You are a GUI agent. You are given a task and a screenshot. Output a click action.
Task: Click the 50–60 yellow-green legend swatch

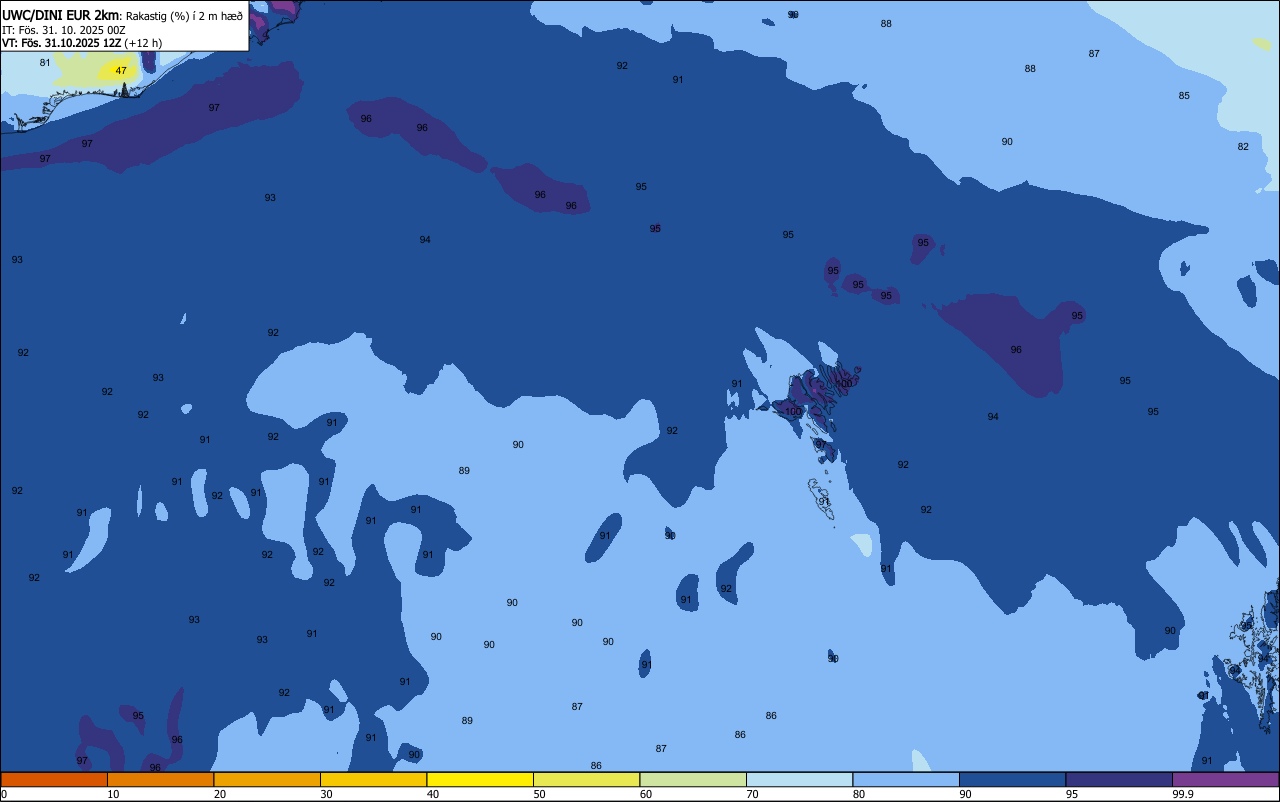[x=586, y=779]
